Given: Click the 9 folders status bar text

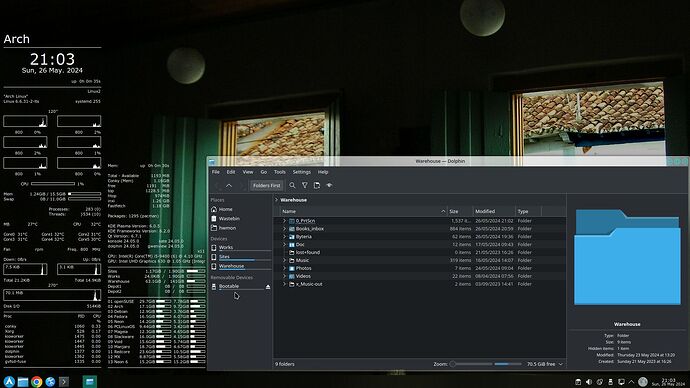Looking at the screenshot, I should coord(285,364).
